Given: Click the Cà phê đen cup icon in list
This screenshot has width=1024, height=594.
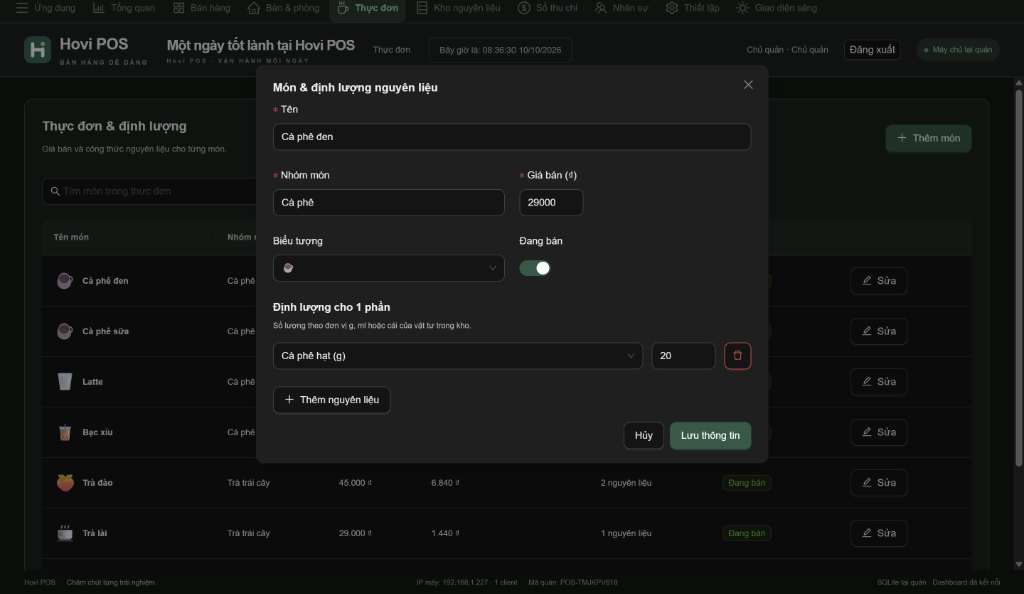Looking at the screenshot, I should click(65, 281).
